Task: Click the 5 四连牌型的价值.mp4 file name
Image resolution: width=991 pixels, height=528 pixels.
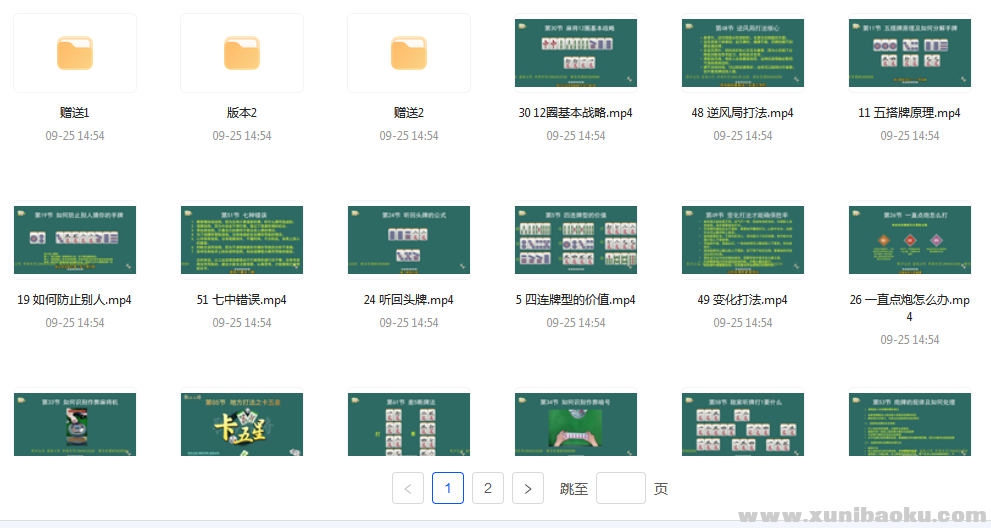Action: click(576, 300)
